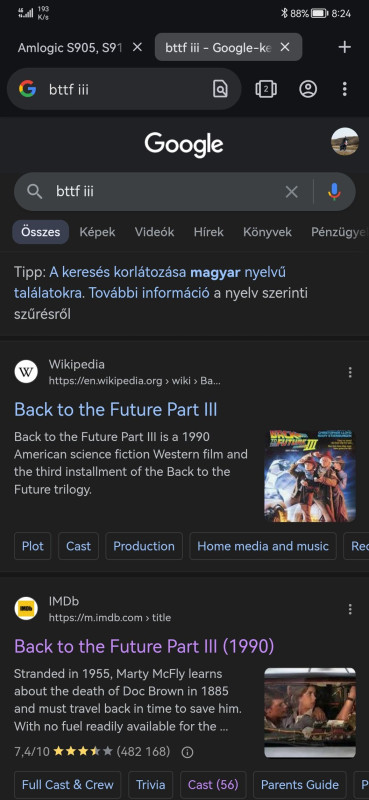Open the browser account profile icon
This screenshot has height=800, width=369.
click(x=308, y=89)
